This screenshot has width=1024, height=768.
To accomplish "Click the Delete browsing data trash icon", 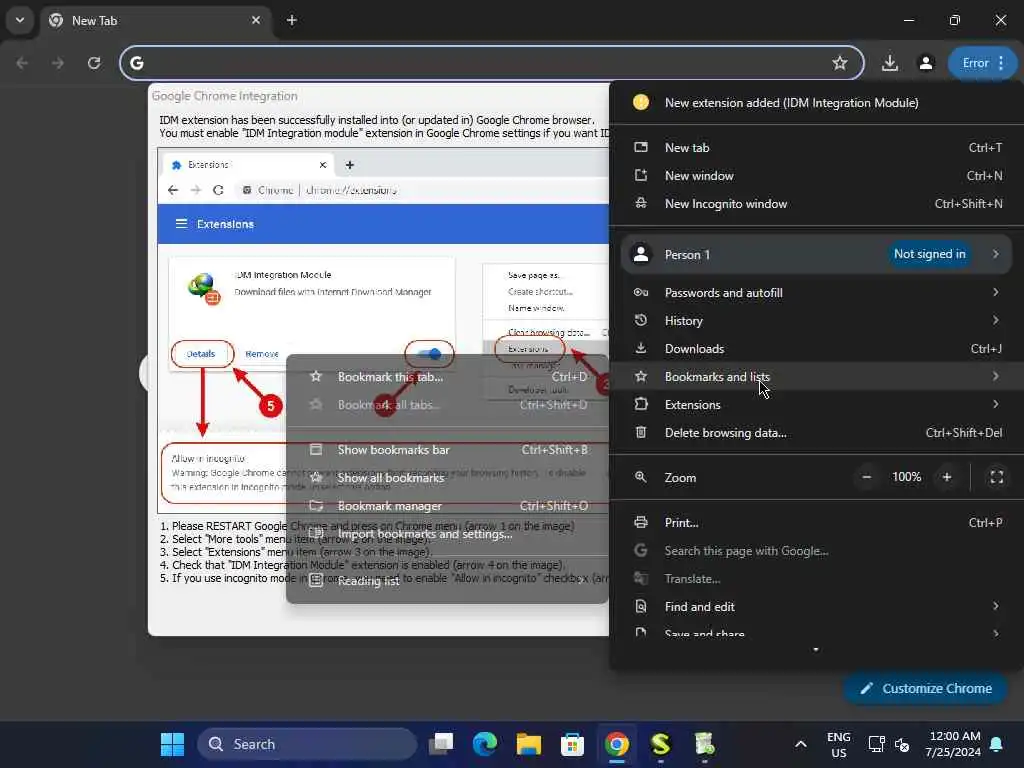I will pos(641,432).
